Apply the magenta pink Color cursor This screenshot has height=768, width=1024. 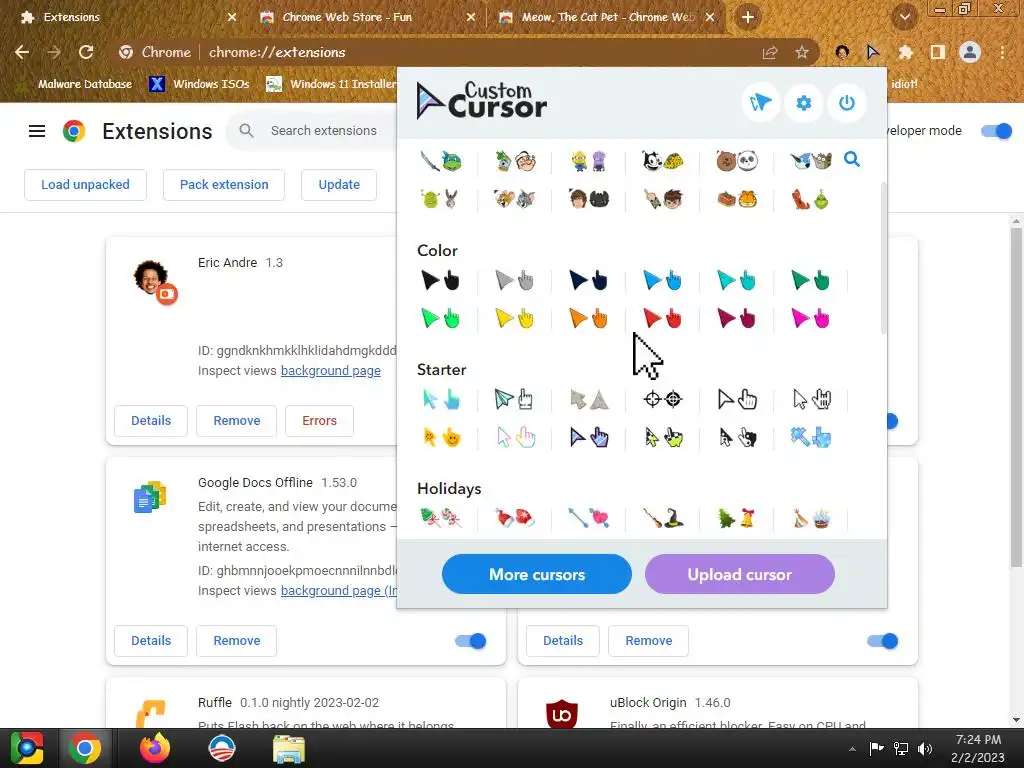coord(810,319)
